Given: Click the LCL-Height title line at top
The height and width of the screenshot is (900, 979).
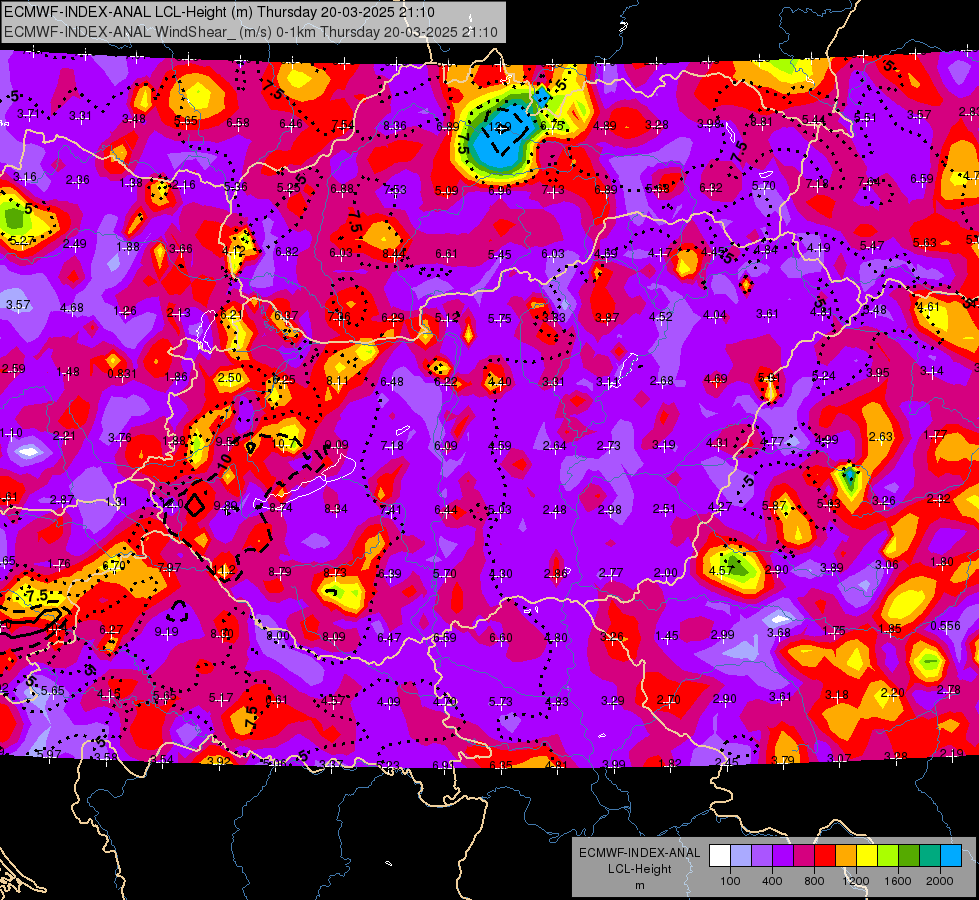Looking at the screenshot, I should tap(219, 12).
